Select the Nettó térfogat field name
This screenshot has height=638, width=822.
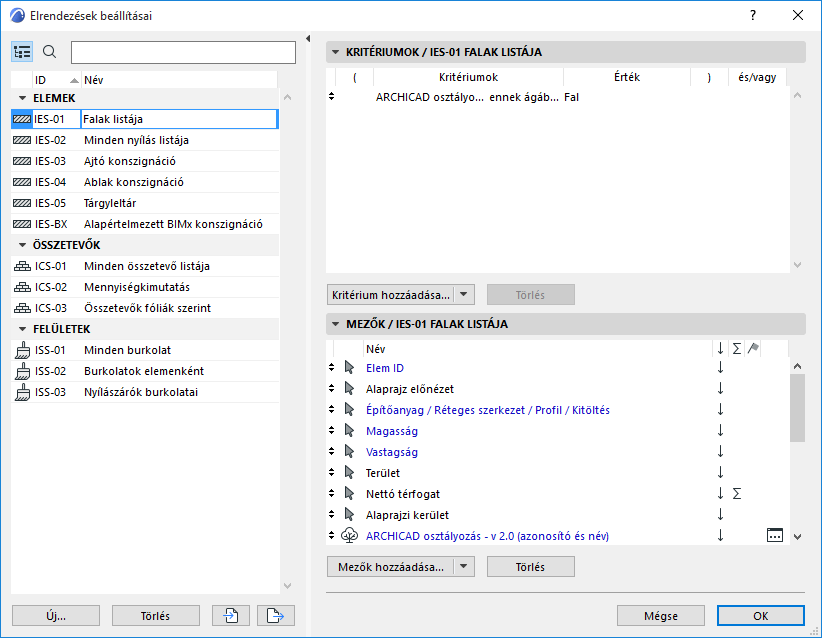(403, 493)
